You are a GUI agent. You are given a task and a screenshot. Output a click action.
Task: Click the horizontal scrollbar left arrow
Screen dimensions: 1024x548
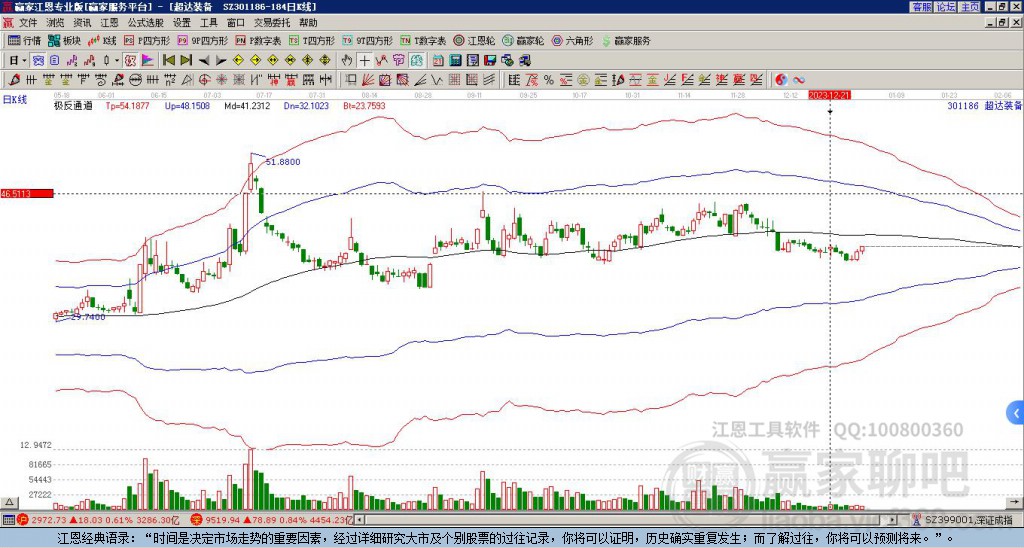coord(359,520)
